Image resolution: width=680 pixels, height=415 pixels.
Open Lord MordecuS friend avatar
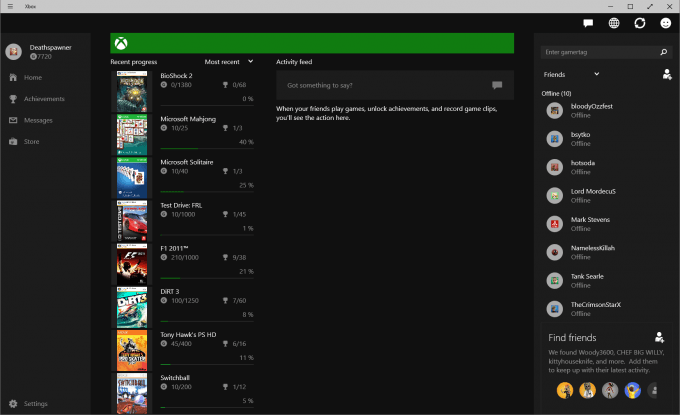tap(554, 196)
